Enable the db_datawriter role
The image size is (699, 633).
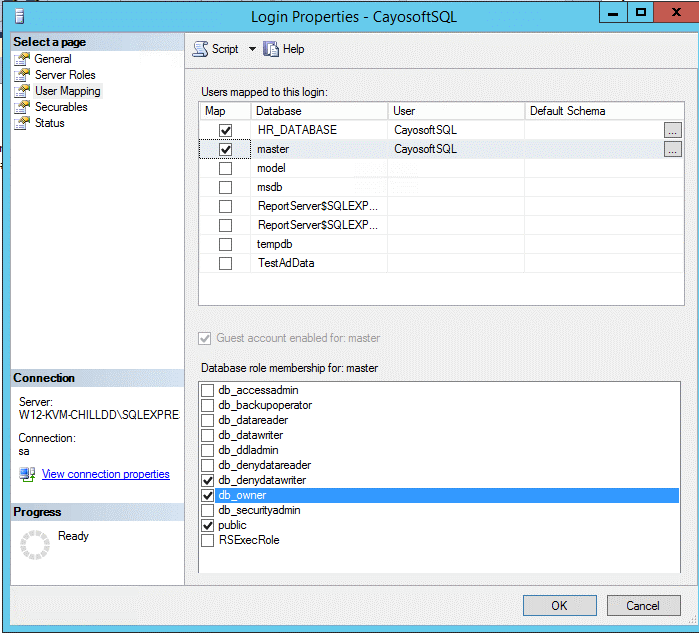(207, 435)
